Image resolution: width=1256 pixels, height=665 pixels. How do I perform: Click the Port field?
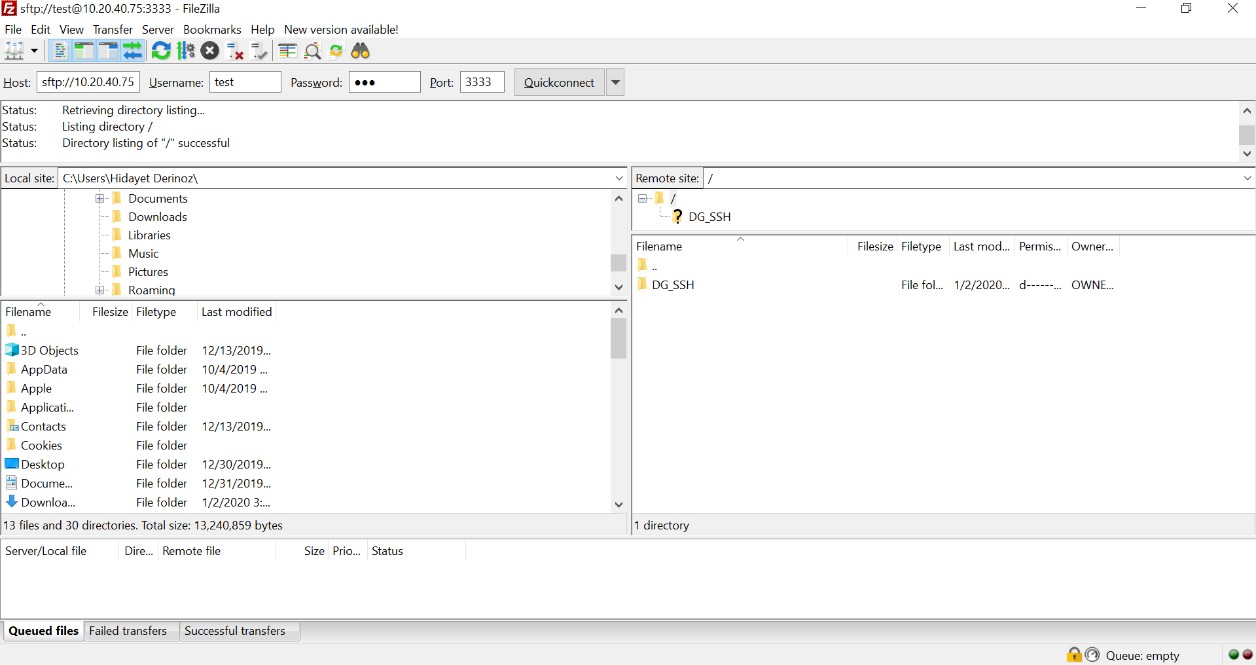(482, 82)
